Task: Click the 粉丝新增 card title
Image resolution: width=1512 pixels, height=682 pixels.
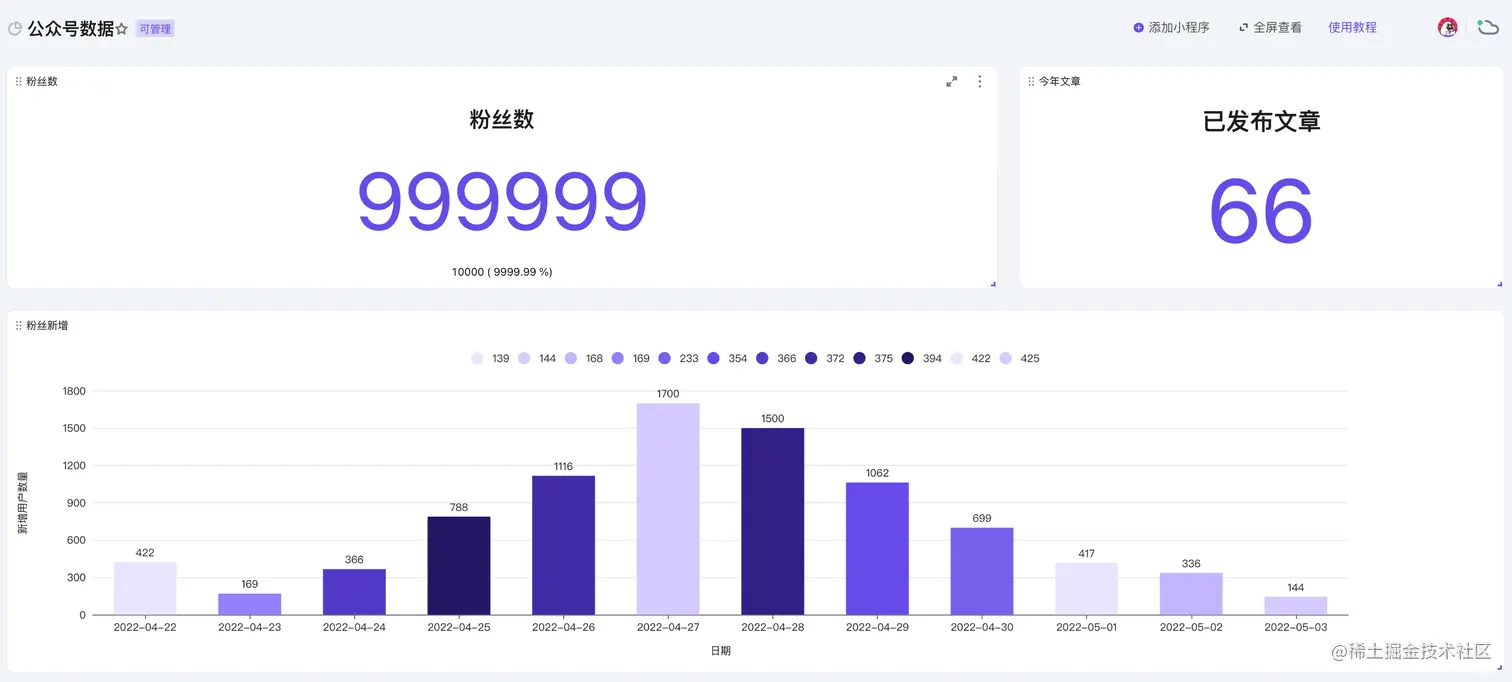Action: pos(47,326)
